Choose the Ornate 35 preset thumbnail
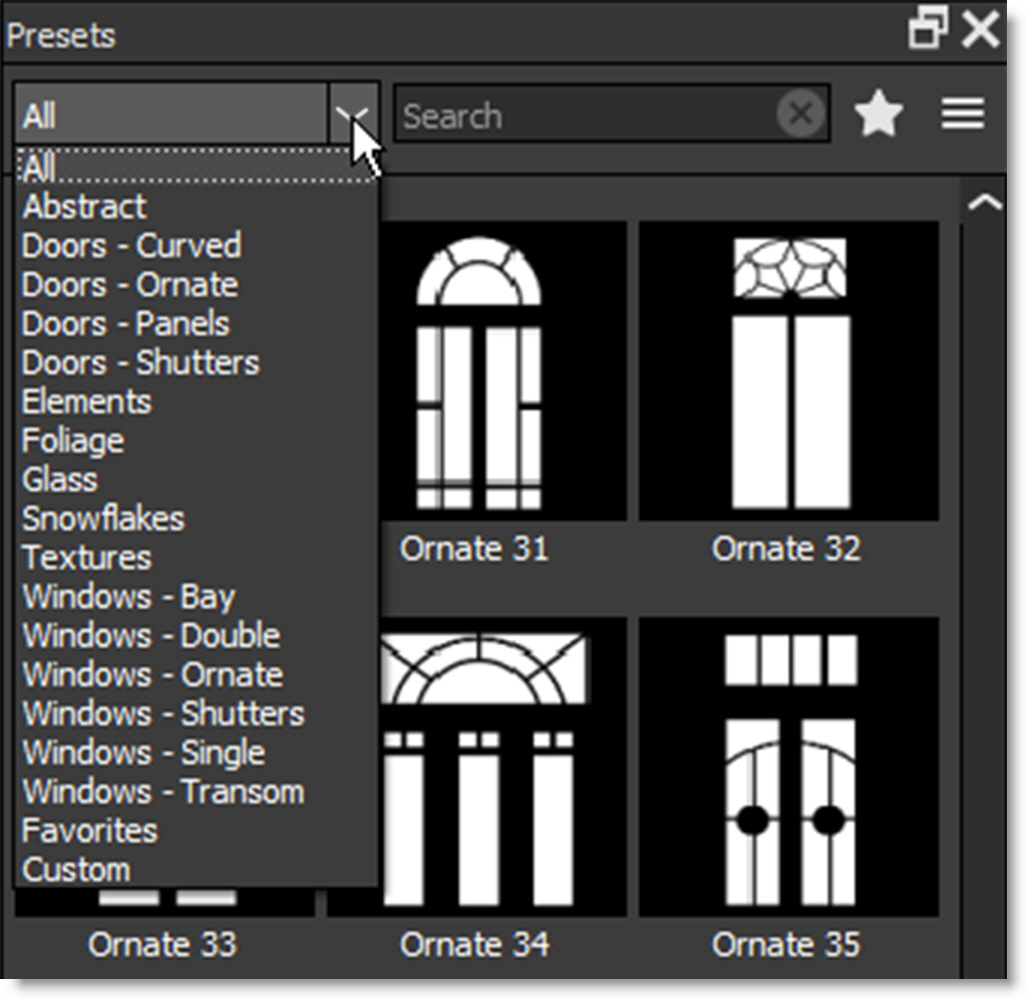This screenshot has height=999, width=1027. (x=789, y=767)
